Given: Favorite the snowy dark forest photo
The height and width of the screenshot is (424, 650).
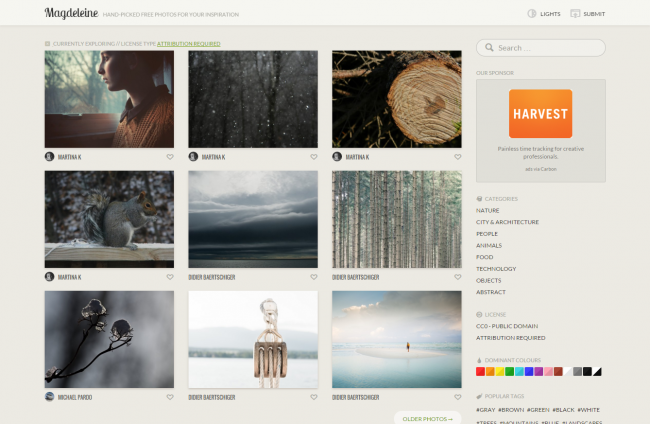Looking at the screenshot, I should point(314,157).
